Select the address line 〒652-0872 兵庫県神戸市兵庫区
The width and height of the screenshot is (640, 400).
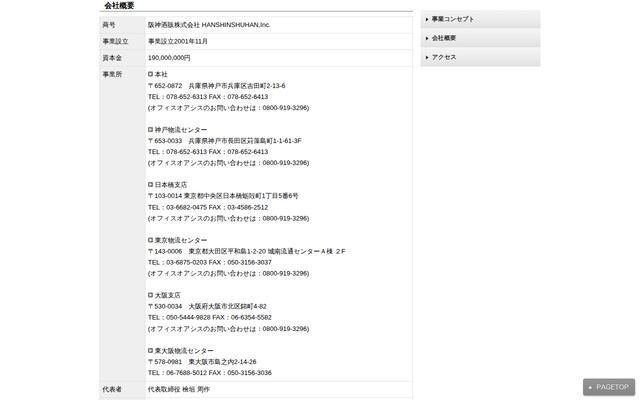(x=216, y=86)
